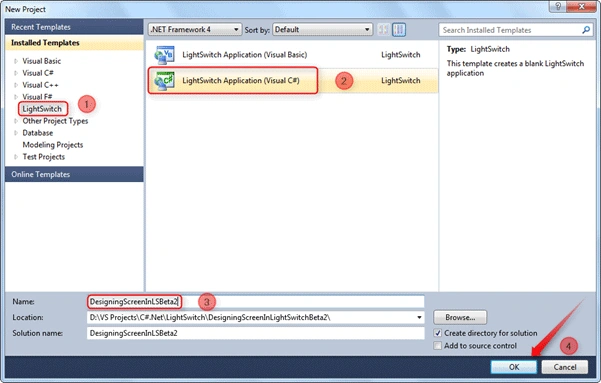Select Visual F# in templates tree
This screenshot has height=383, width=601.
[37, 97]
